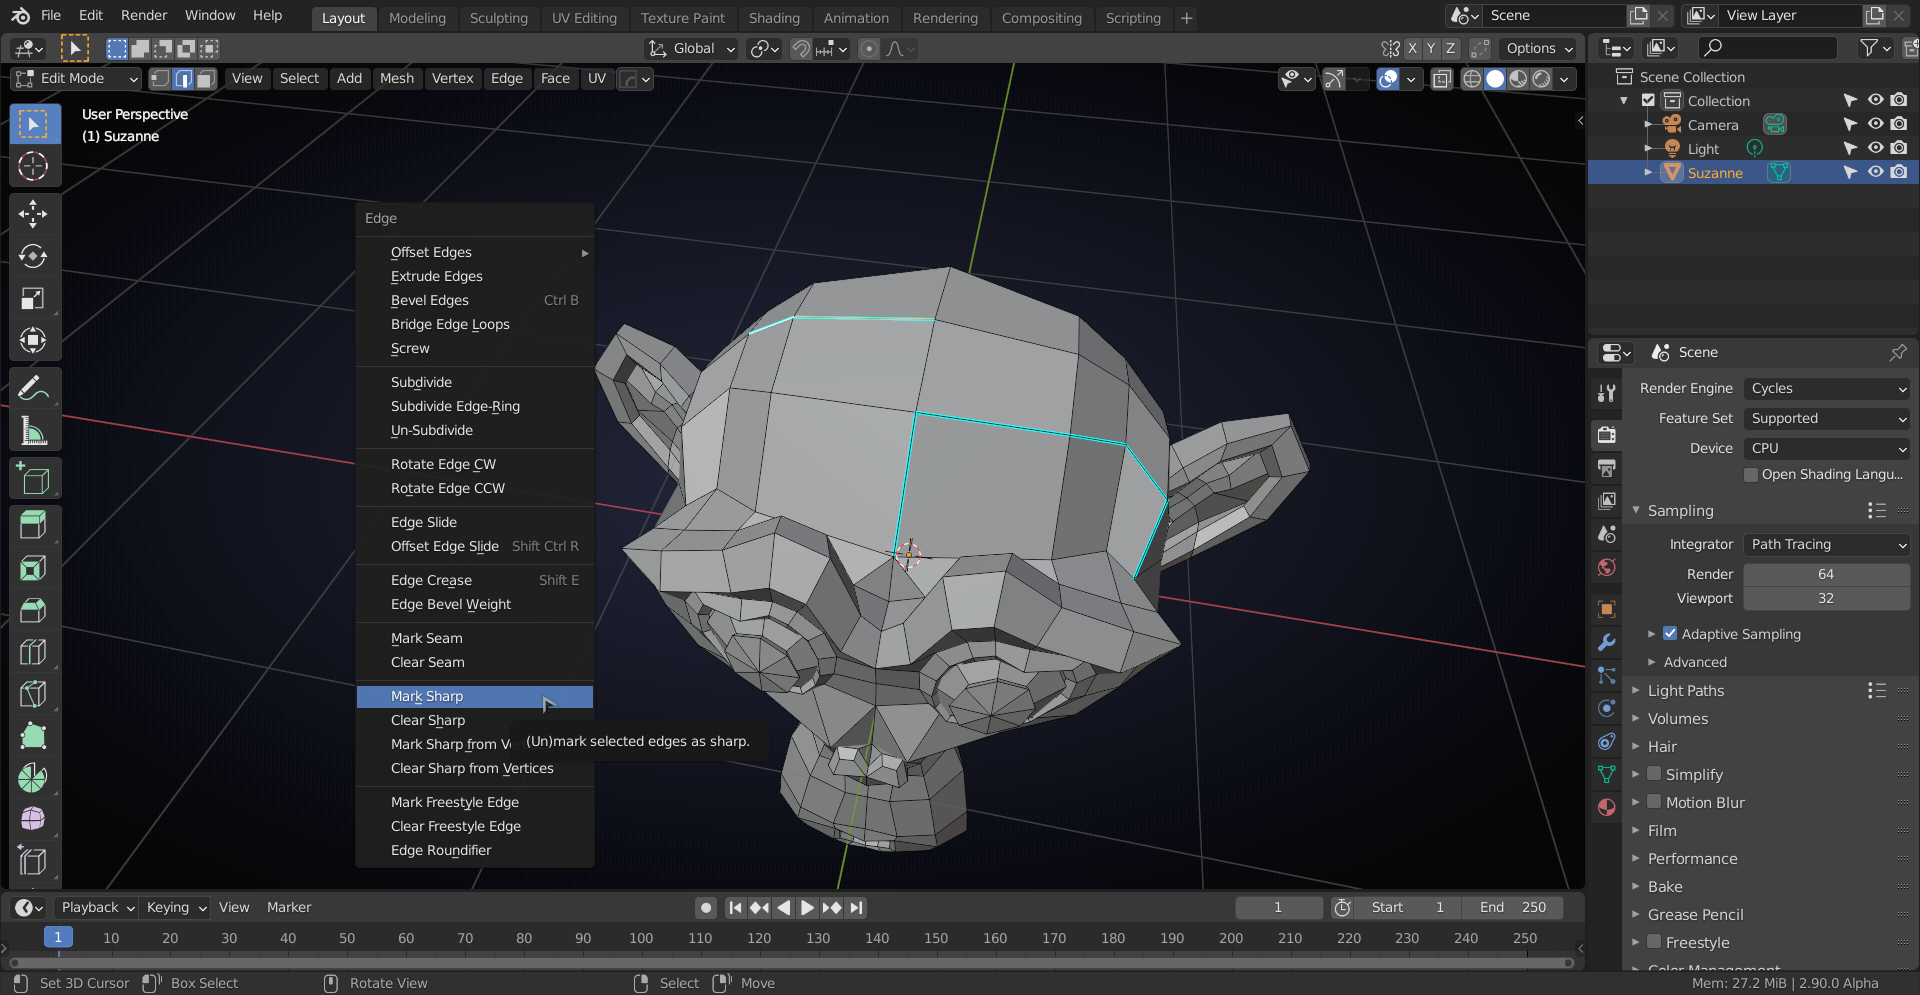Switch to the Sculpting workspace tab
The image size is (1920, 995).
(498, 18)
